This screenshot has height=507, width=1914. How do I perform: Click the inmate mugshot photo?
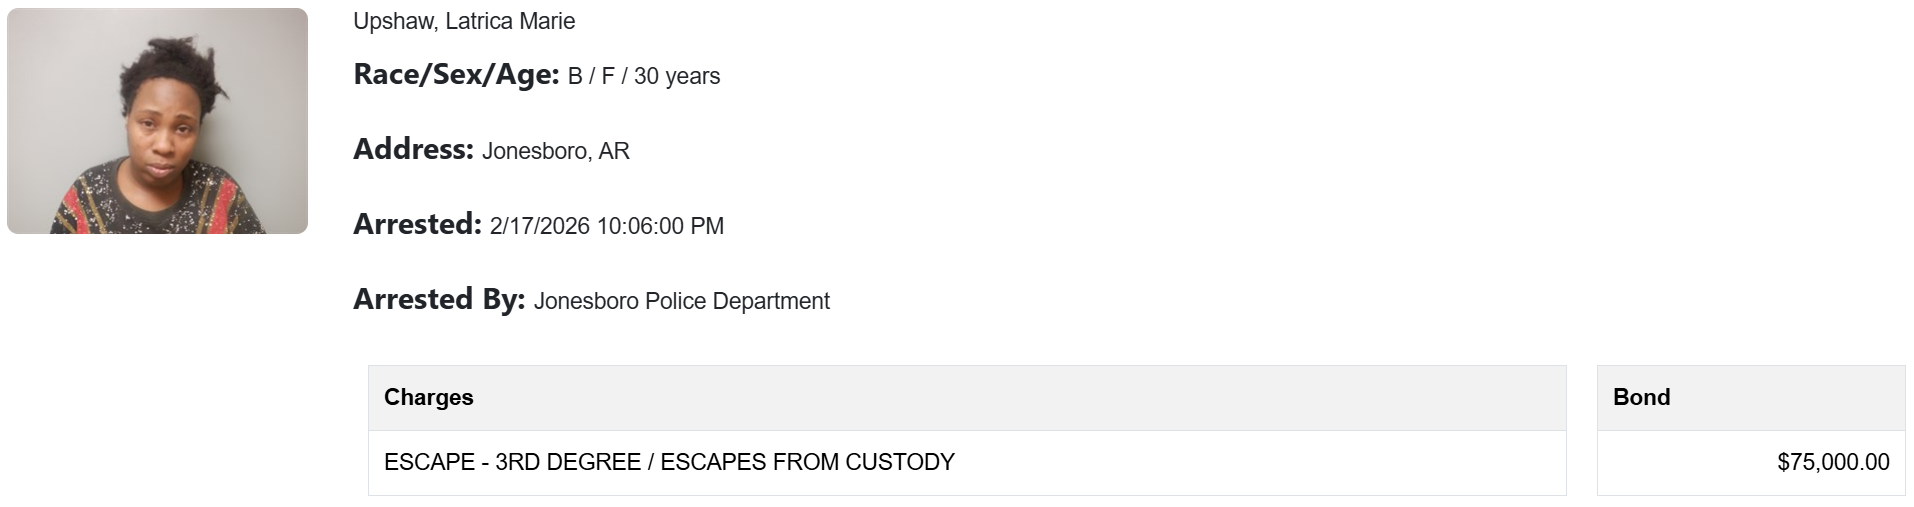(x=157, y=121)
